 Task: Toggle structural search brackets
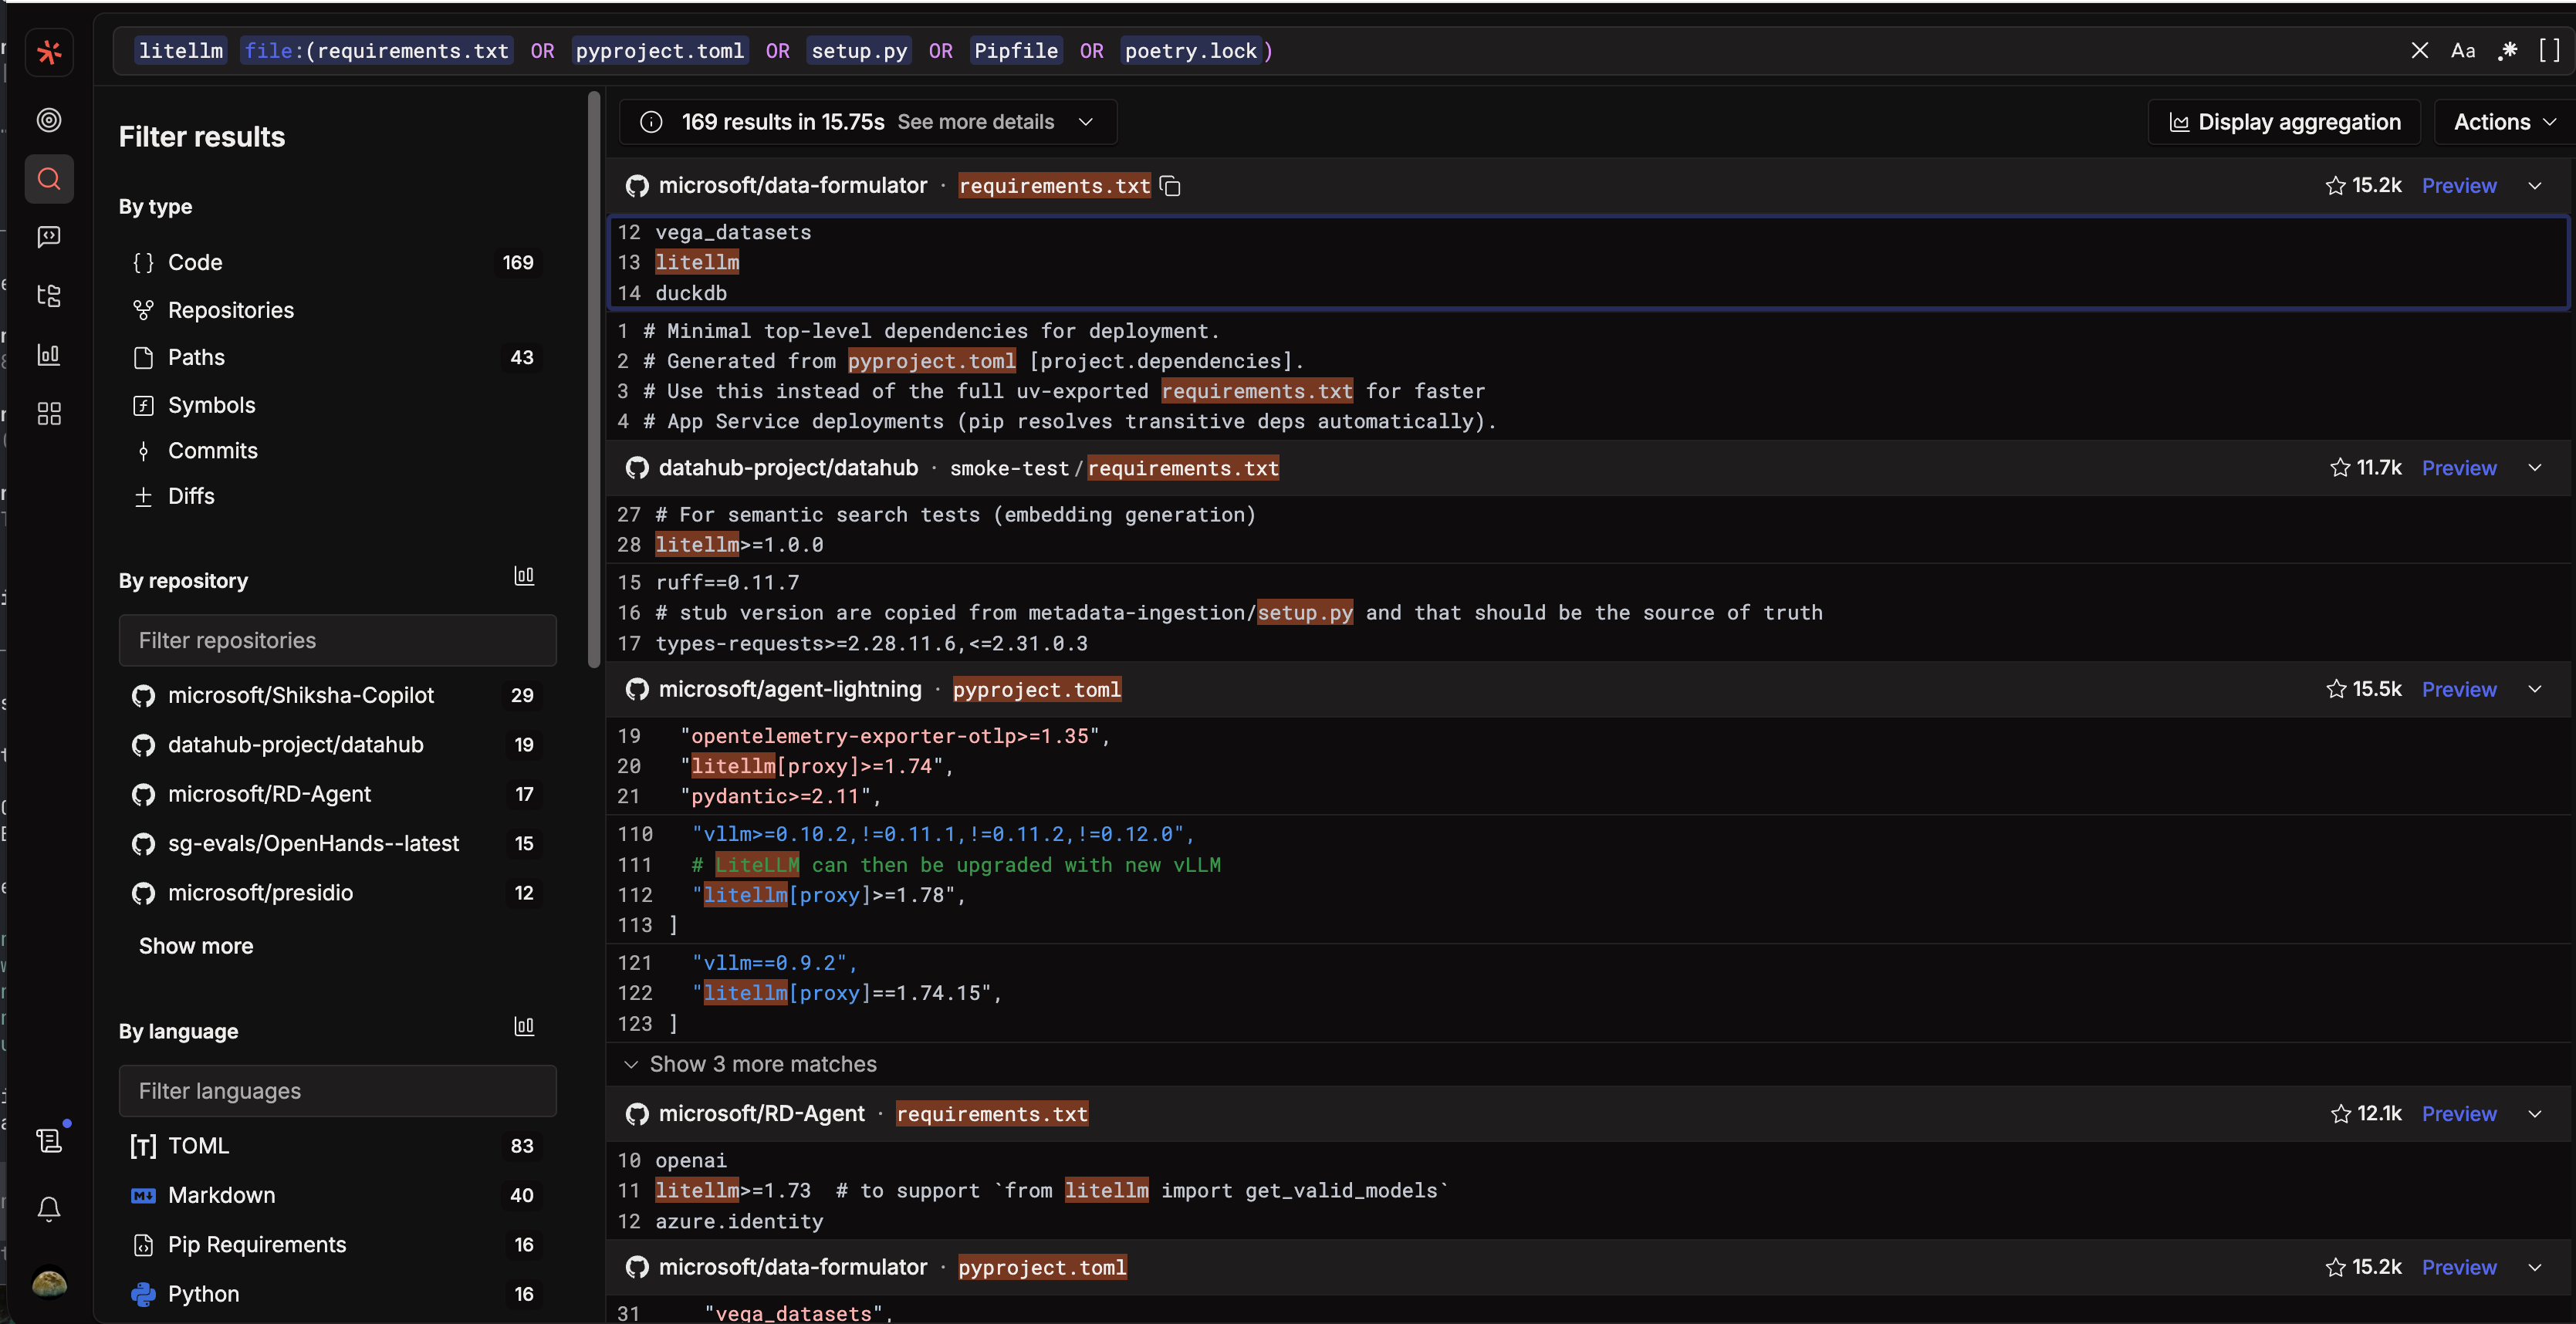2549,51
